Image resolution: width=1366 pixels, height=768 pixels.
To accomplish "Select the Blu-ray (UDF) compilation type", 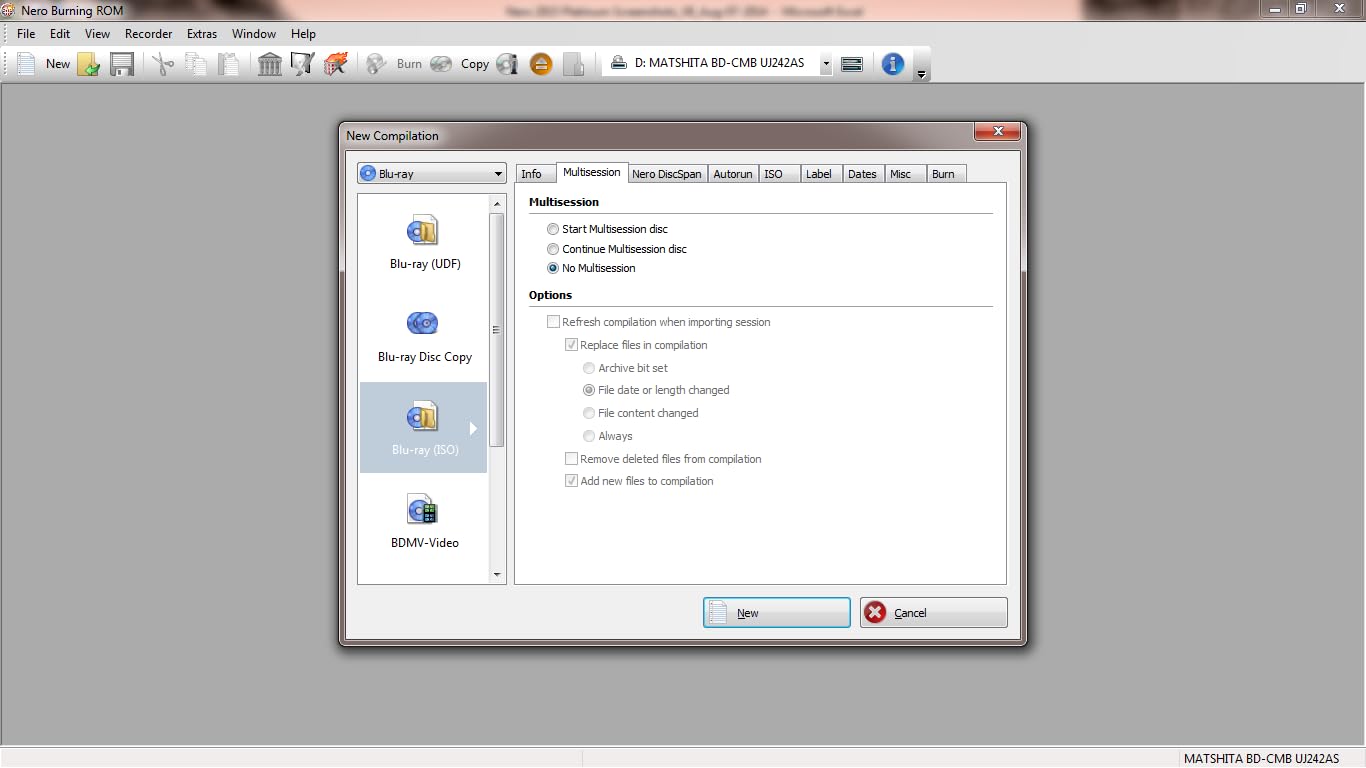I will tap(425, 242).
